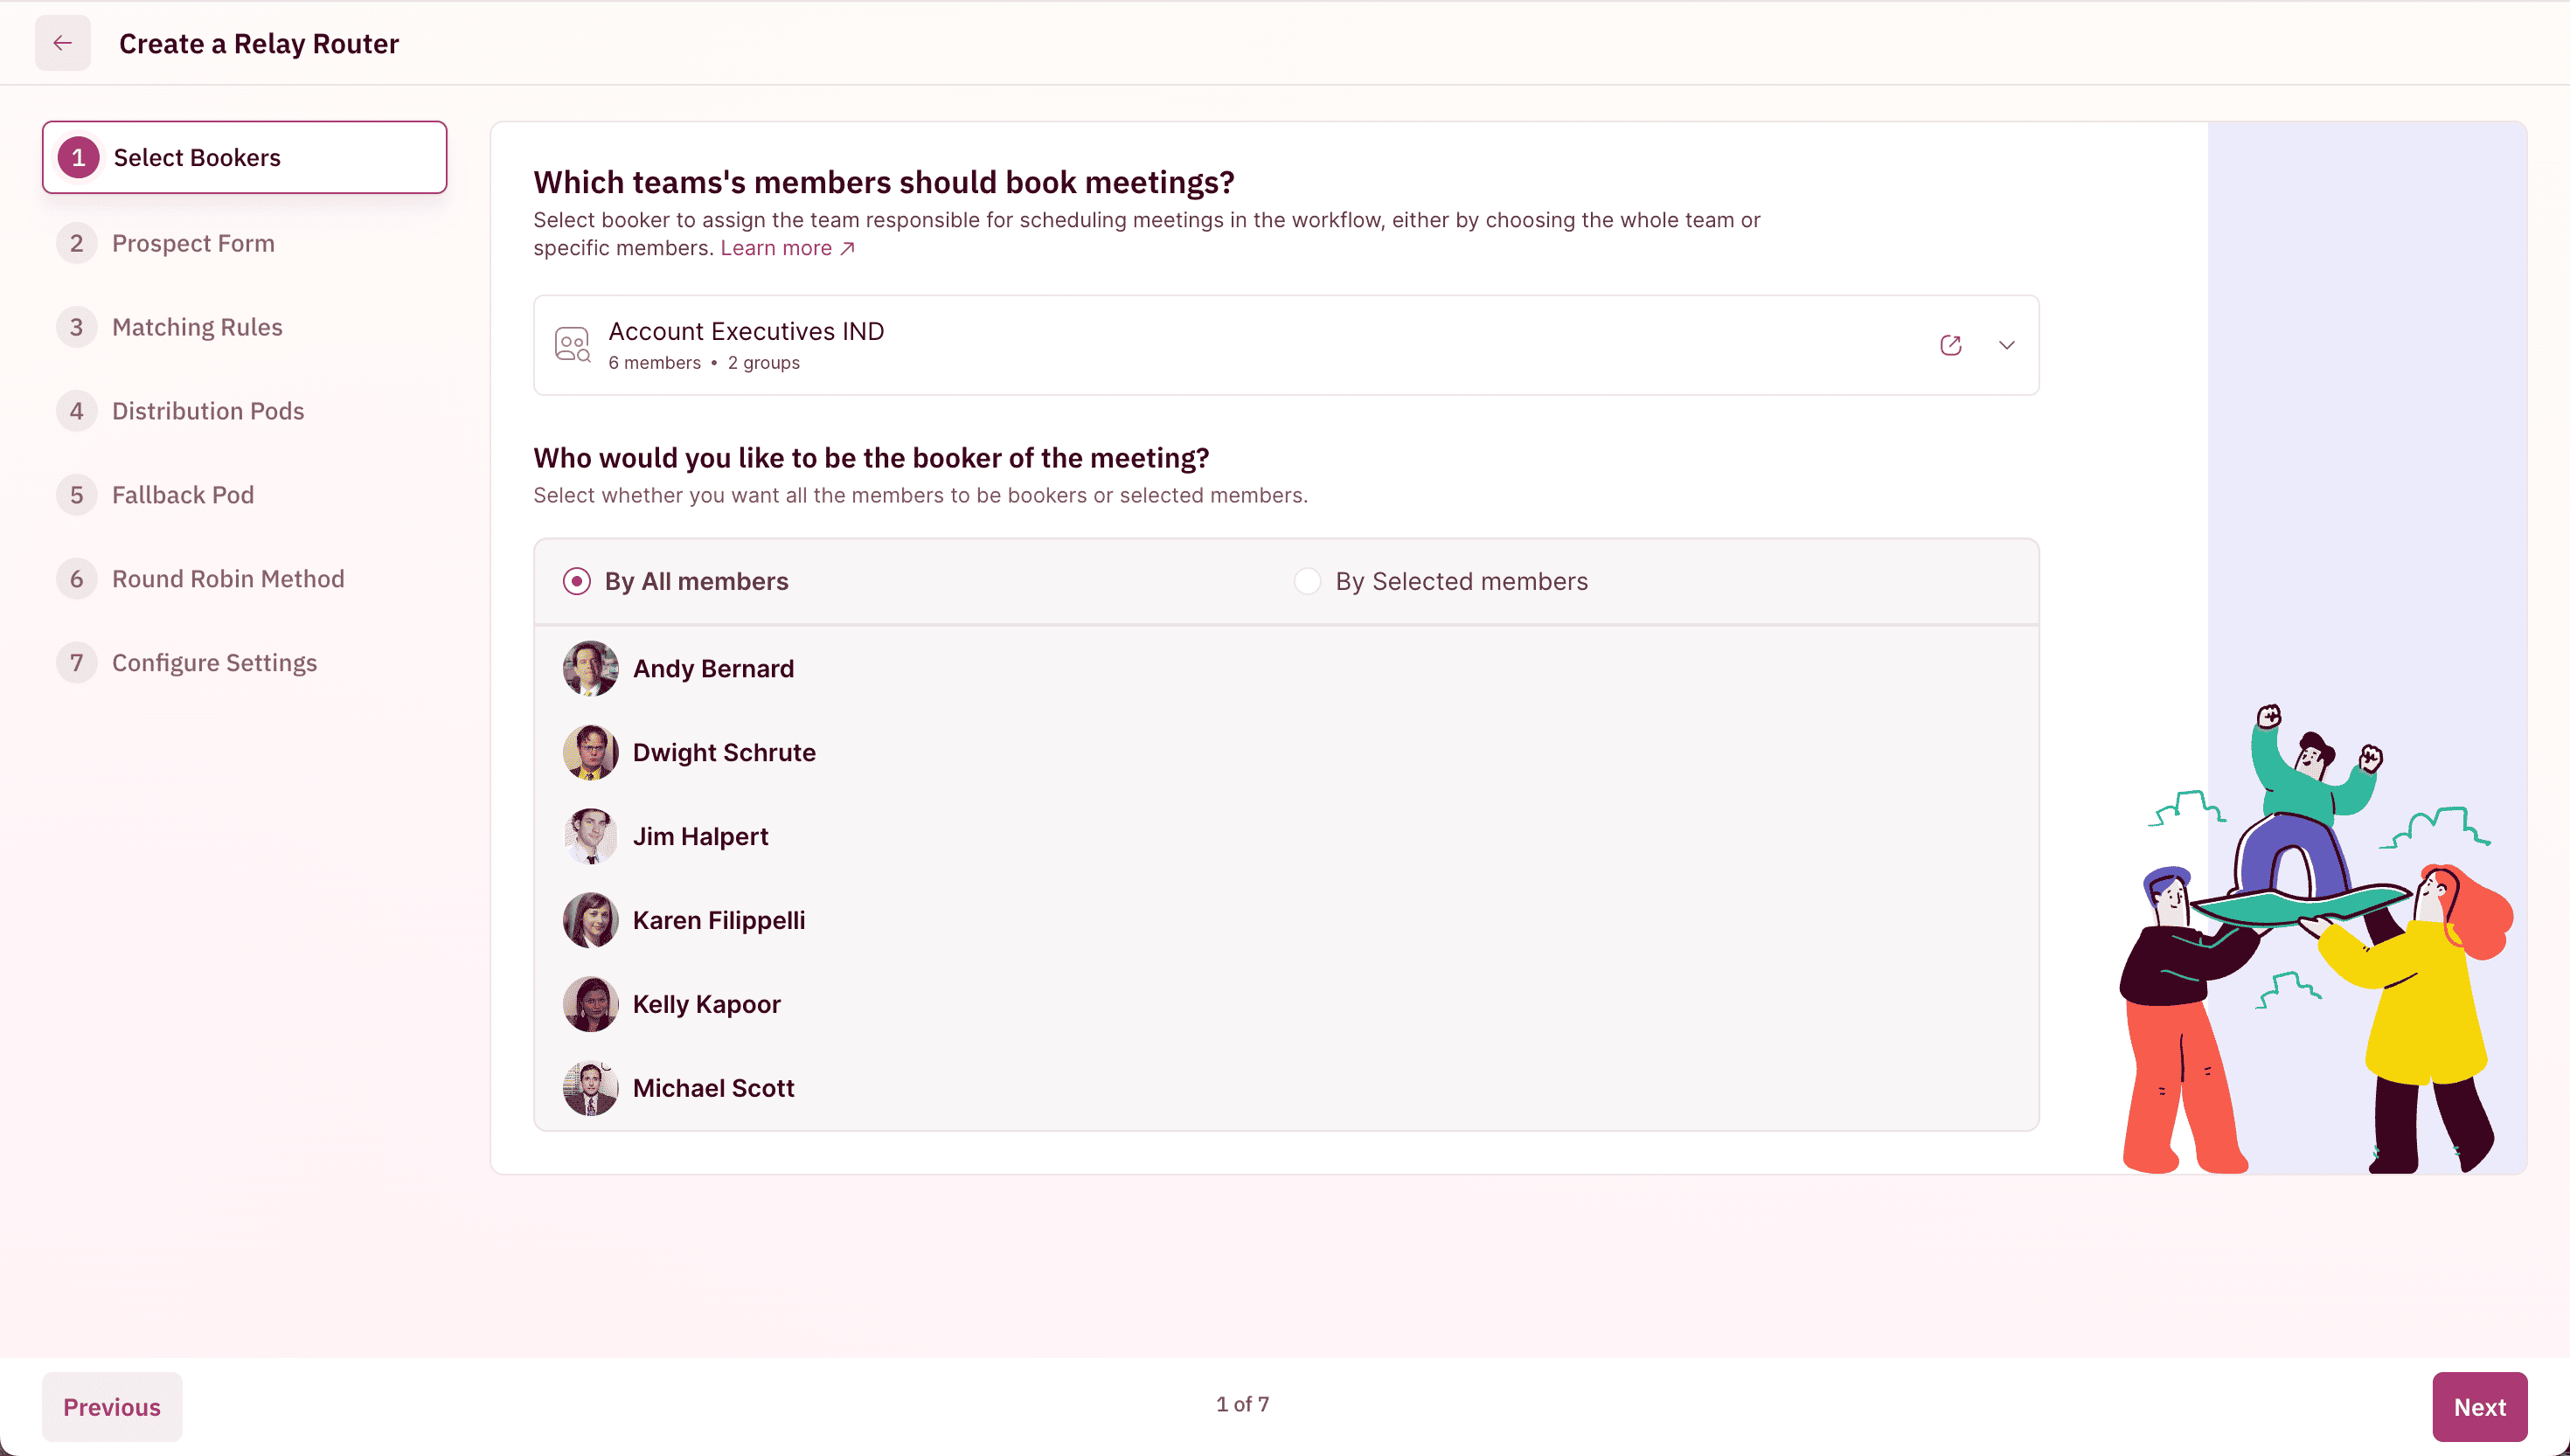Image resolution: width=2570 pixels, height=1456 pixels.
Task: Click the step 1 number badge
Action: coord(78,158)
